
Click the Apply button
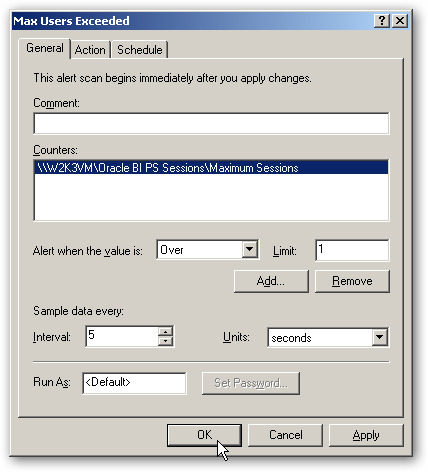point(366,435)
